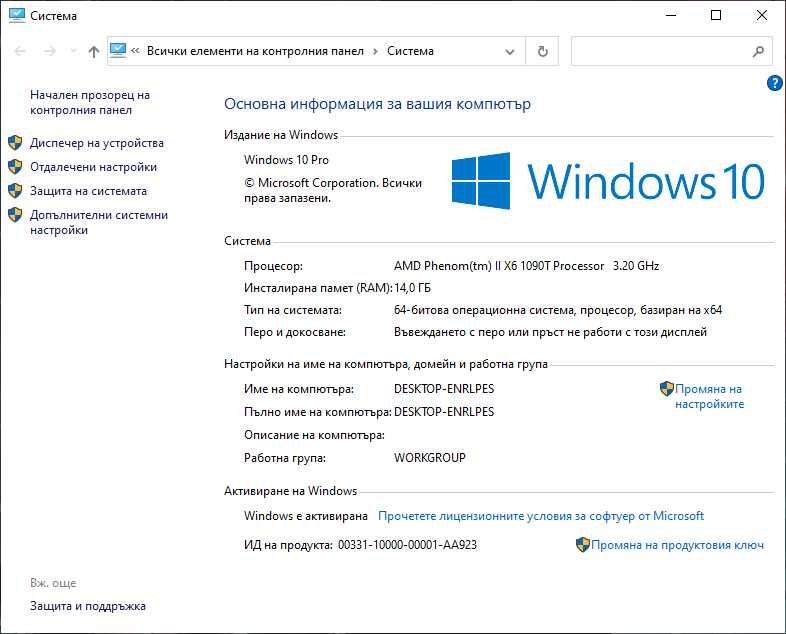Refresh the Система page
This screenshot has height=634, width=786.
[542, 51]
